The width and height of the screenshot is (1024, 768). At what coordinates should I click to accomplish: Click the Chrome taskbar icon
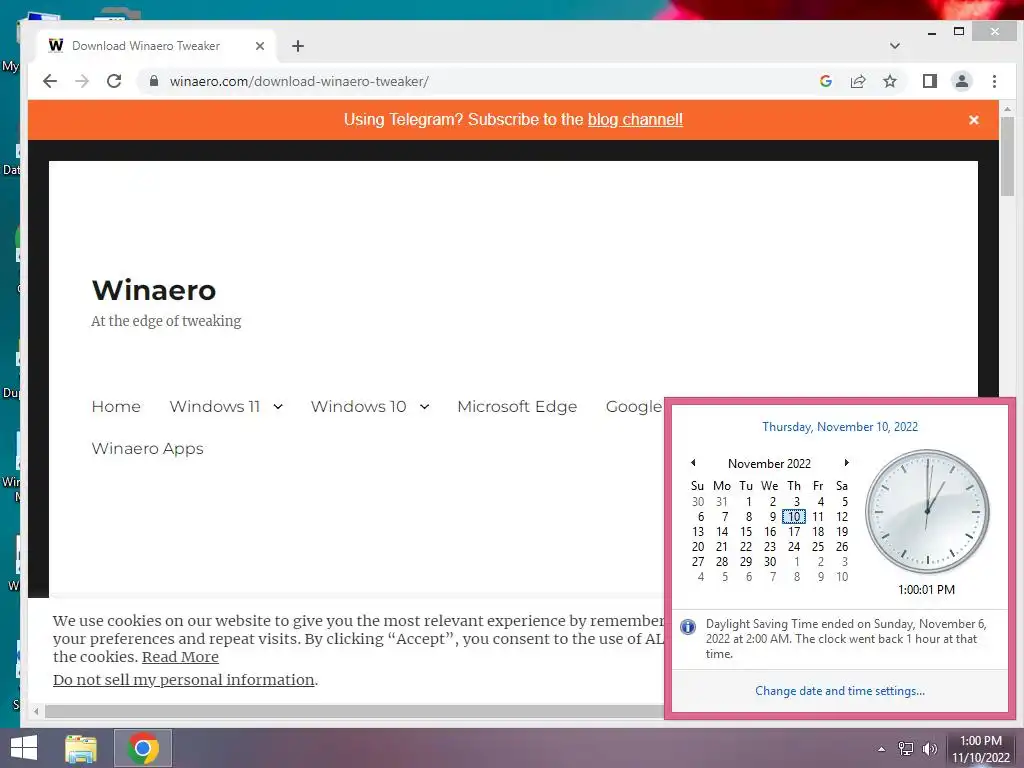143,748
